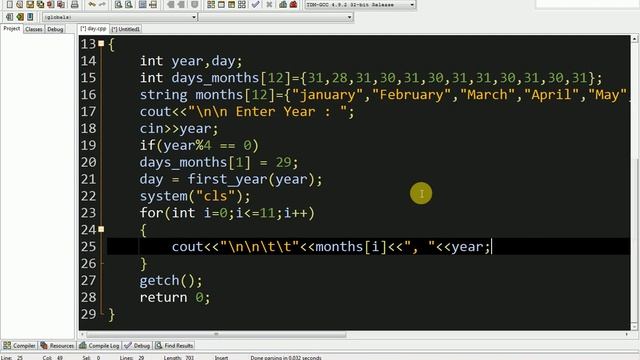Open the Resources bottom tab
The width and height of the screenshot is (640, 360).
(57, 346)
